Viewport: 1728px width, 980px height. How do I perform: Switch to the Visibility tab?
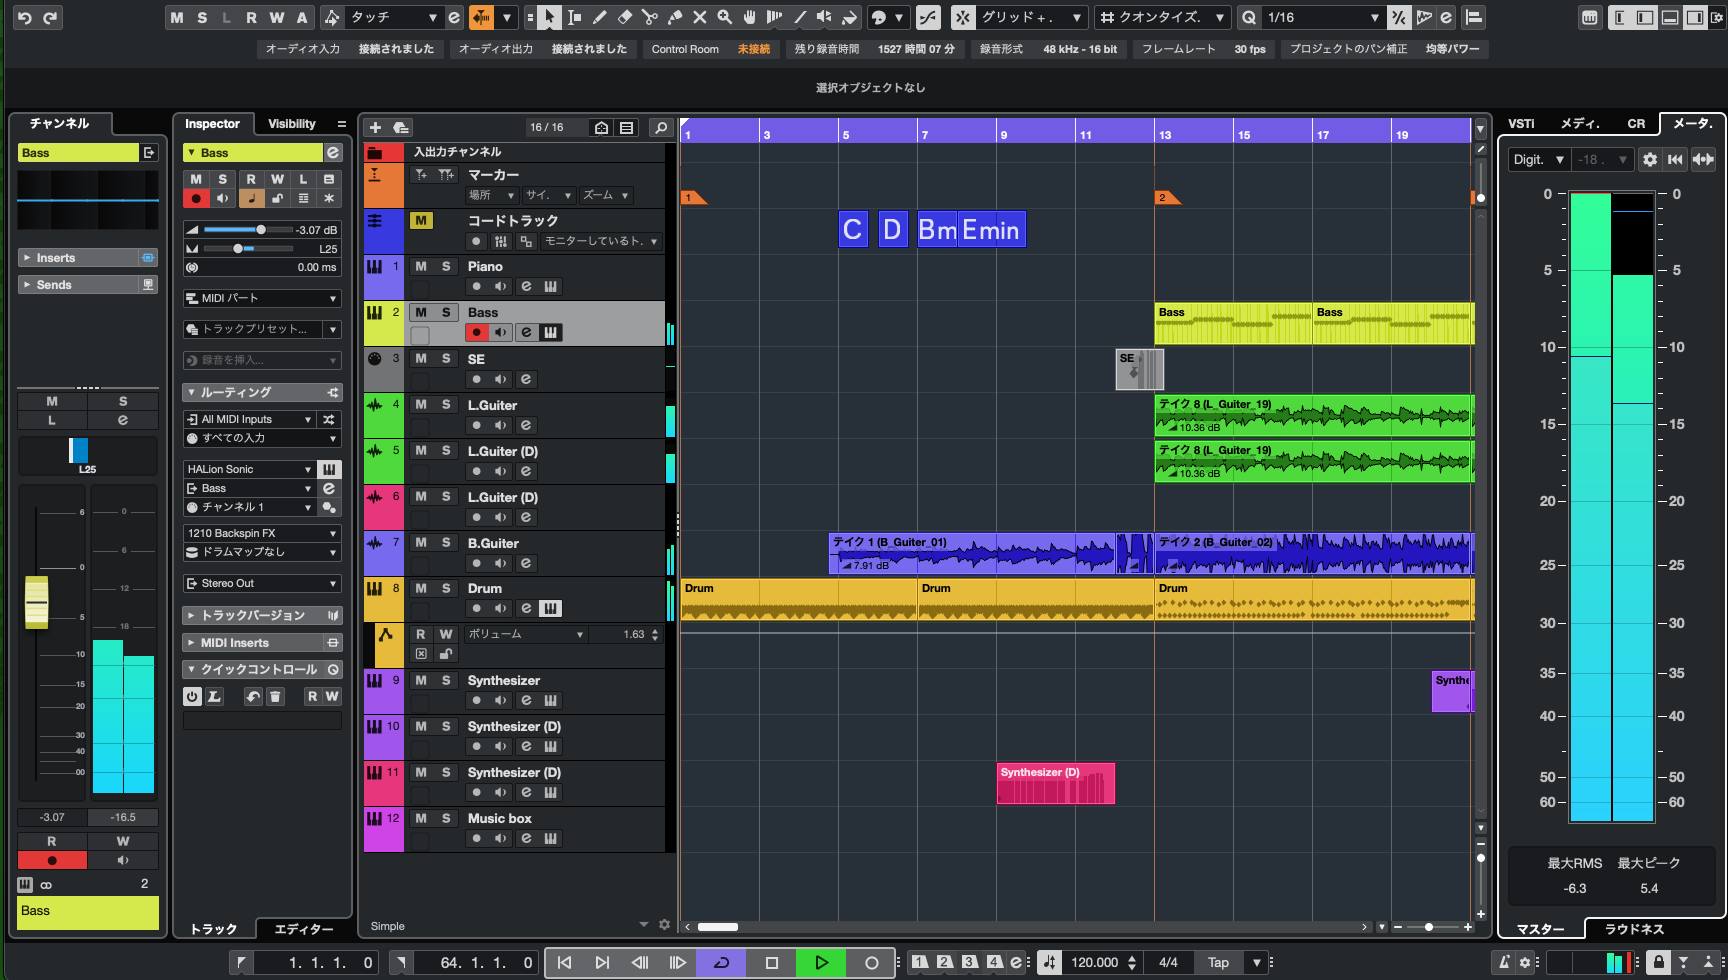pyautogui.click(x=291, y=124)
